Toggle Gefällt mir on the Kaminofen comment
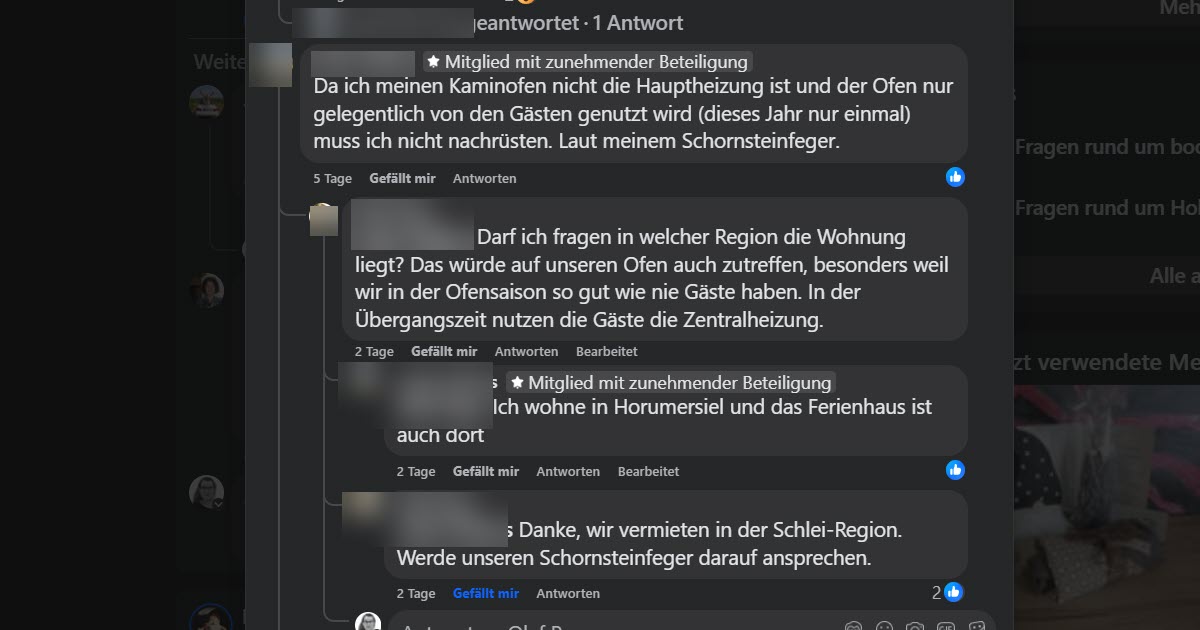The width and height of the screenshot is (1200, 630). pos(402,178)
